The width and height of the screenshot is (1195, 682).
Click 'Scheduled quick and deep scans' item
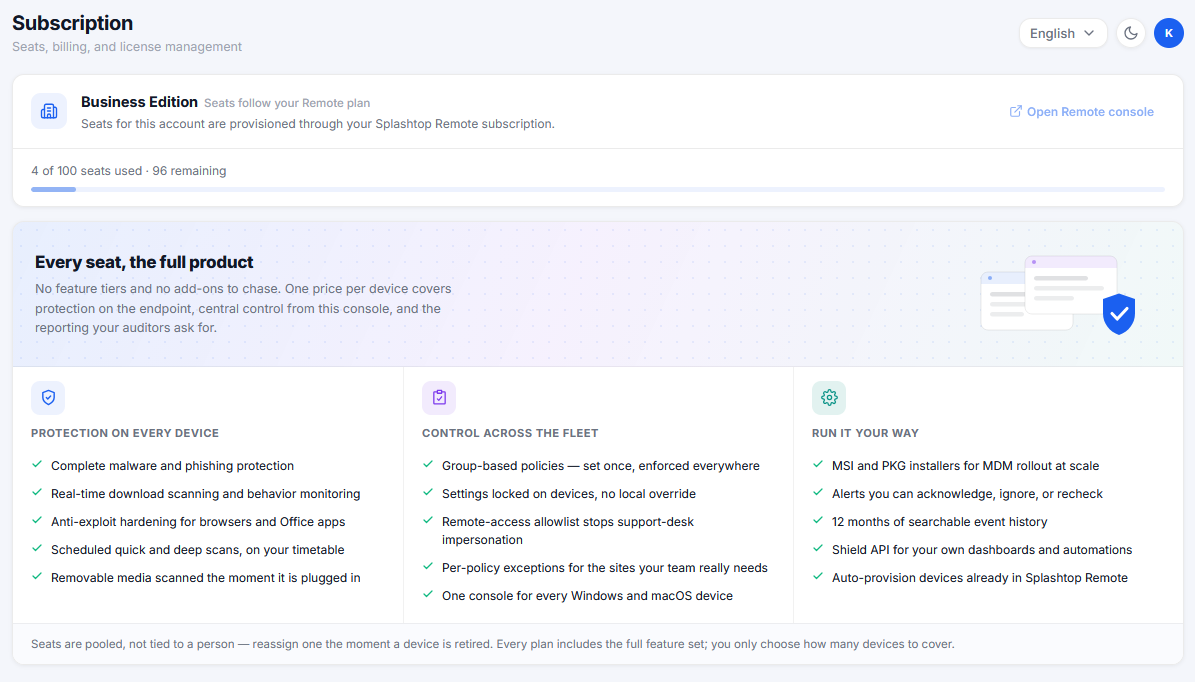[x=197, y=550]
